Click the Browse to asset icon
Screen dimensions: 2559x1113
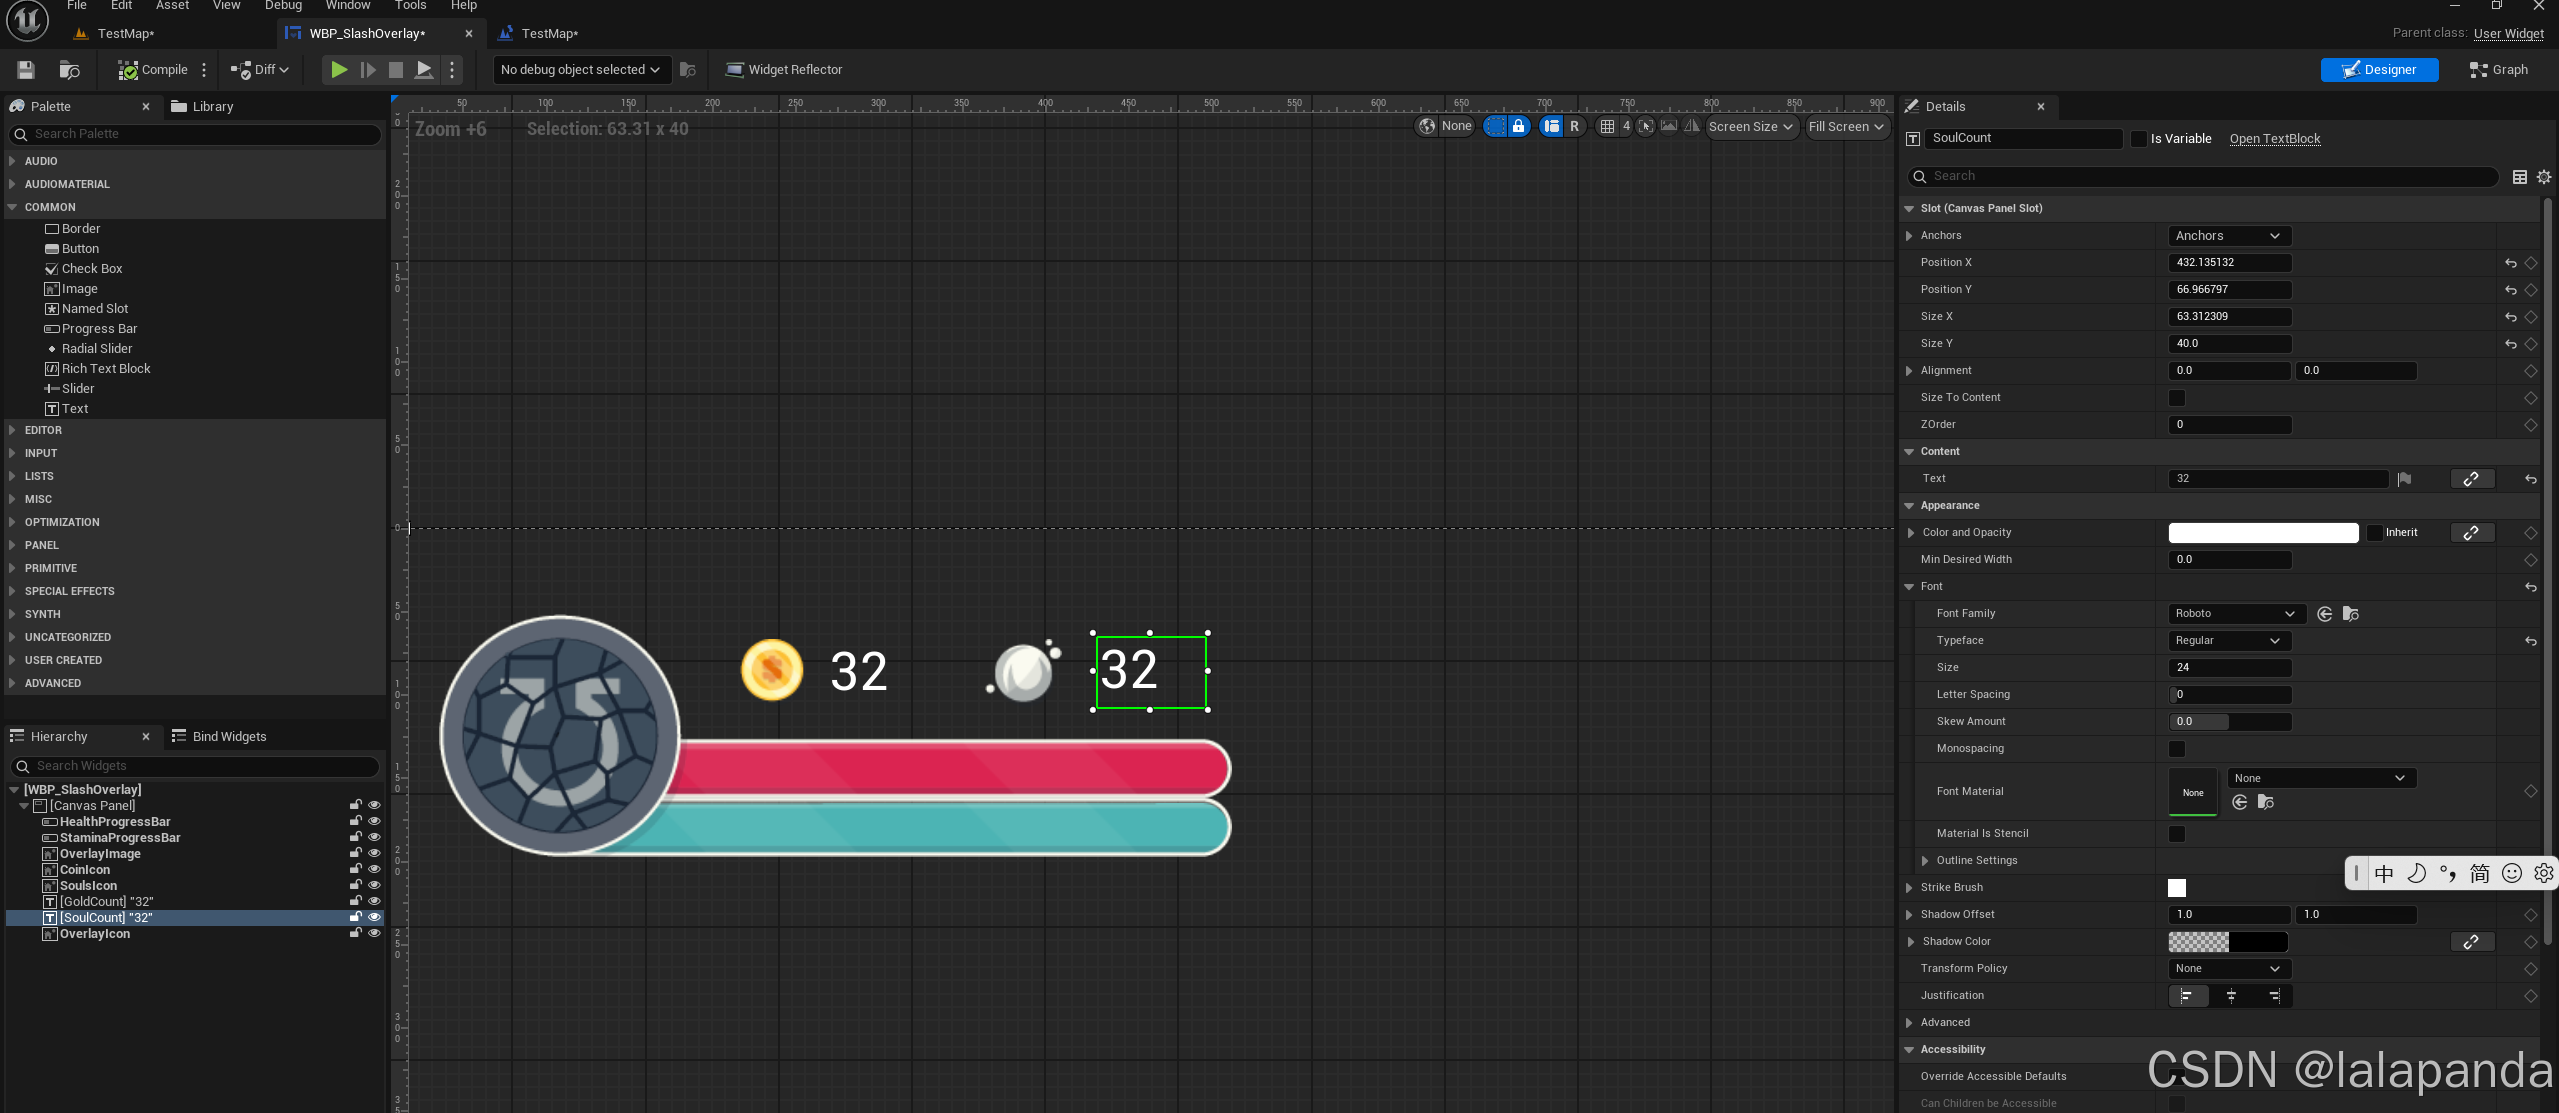pyautogui.click(x=69, y=70)
